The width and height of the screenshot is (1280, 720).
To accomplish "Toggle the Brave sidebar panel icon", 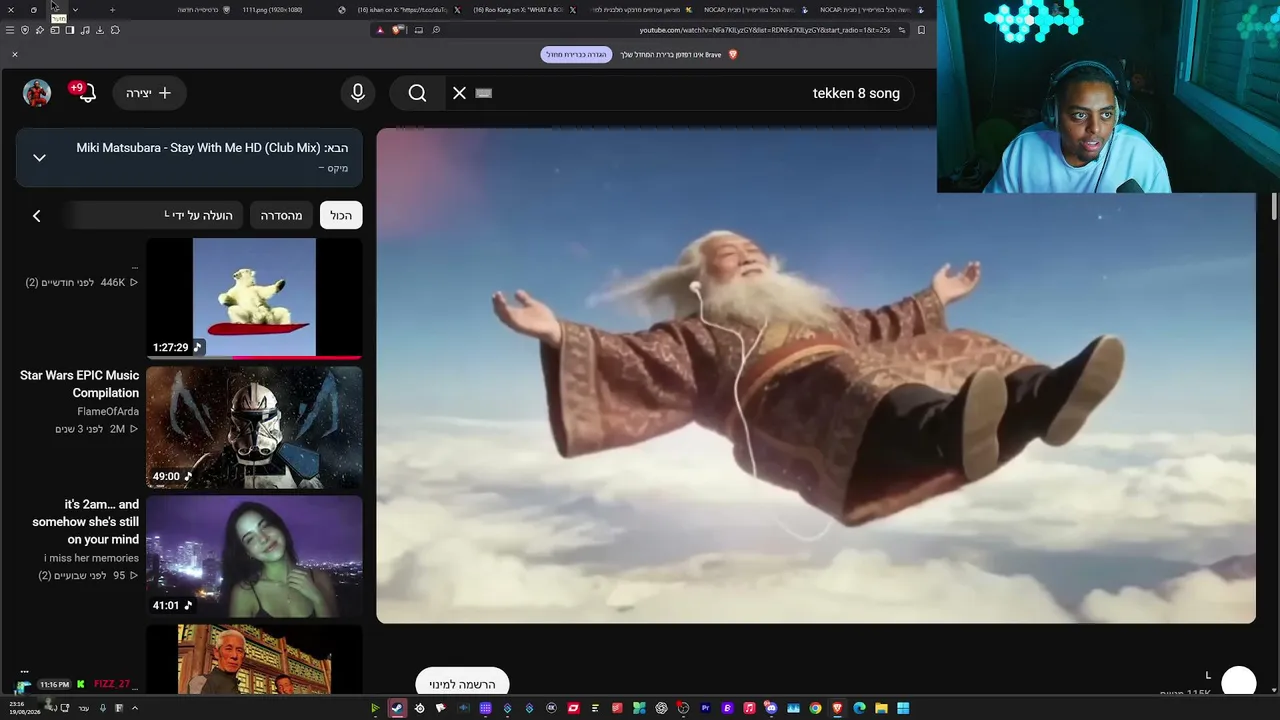I will (70, 30).
